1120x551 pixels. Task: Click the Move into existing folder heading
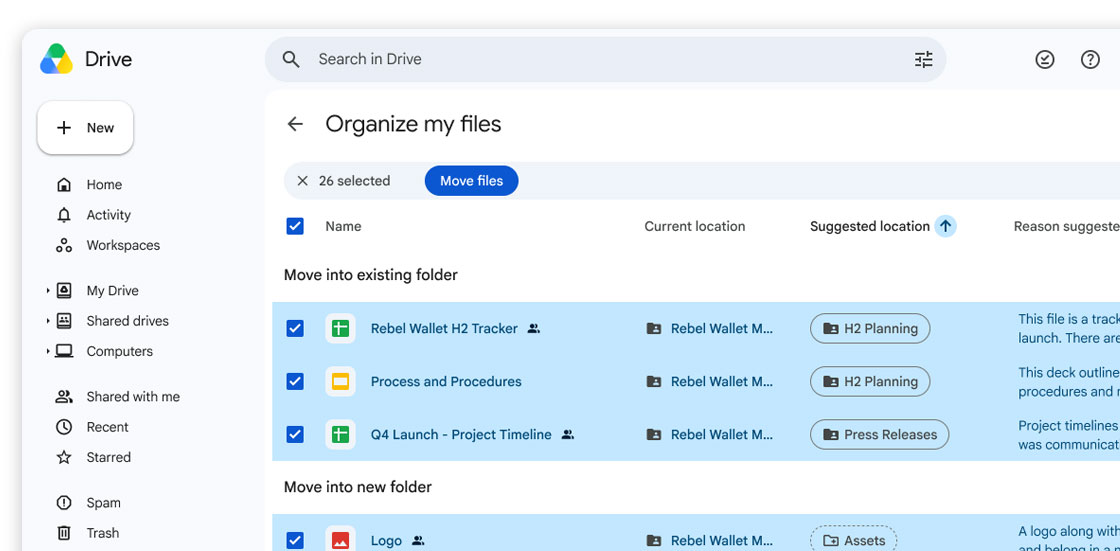pyautogui.click(x=371, y=275)
